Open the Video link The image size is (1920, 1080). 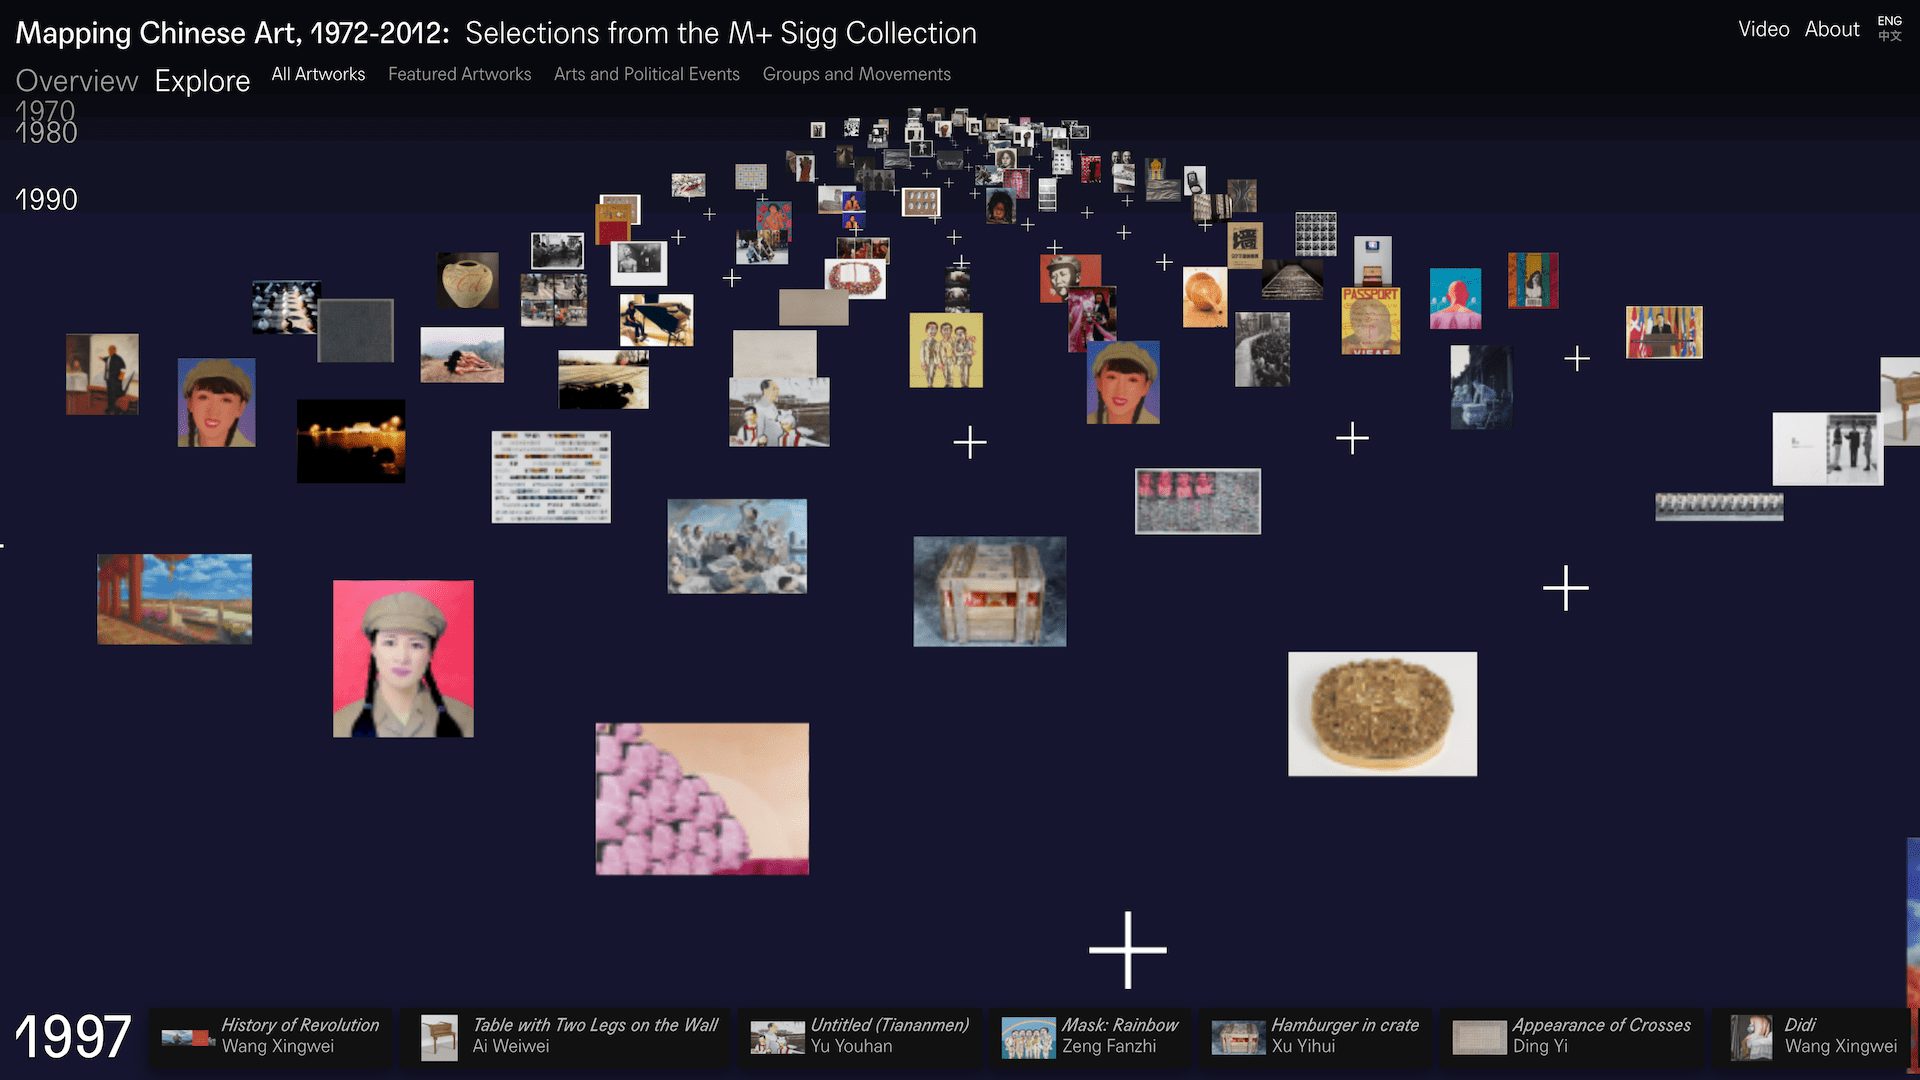pos(1763,29)
